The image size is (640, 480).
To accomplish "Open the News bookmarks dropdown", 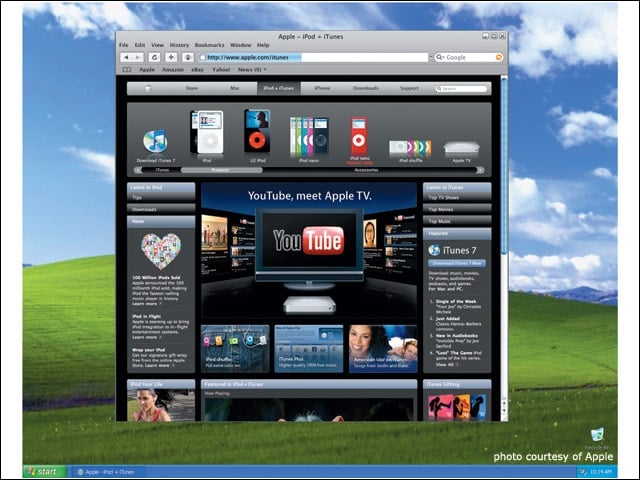I will coord(252,70).
